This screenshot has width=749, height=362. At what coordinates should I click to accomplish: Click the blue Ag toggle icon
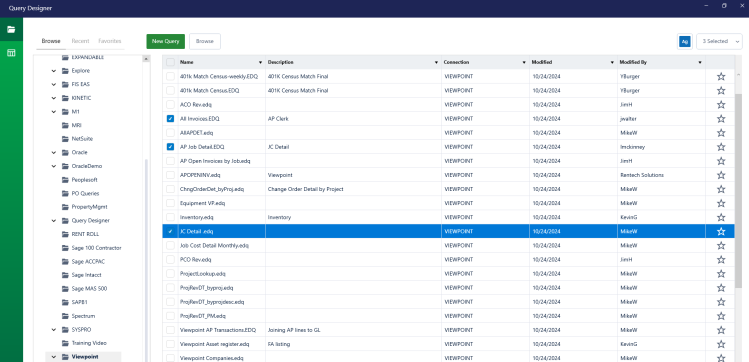tap(685, 42)
